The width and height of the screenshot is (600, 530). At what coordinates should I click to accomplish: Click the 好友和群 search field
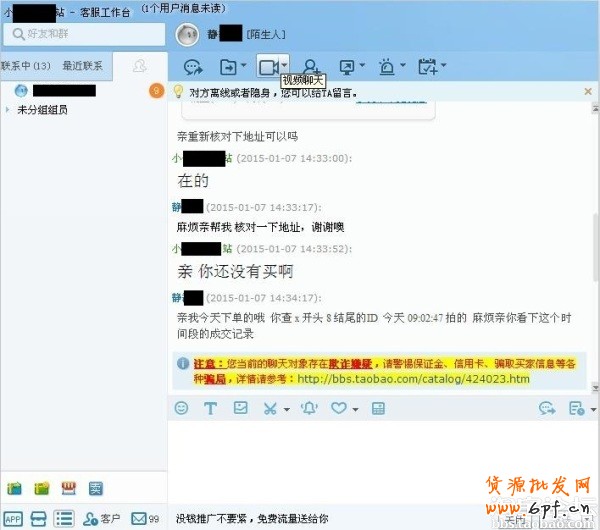(x=84, y=34)
